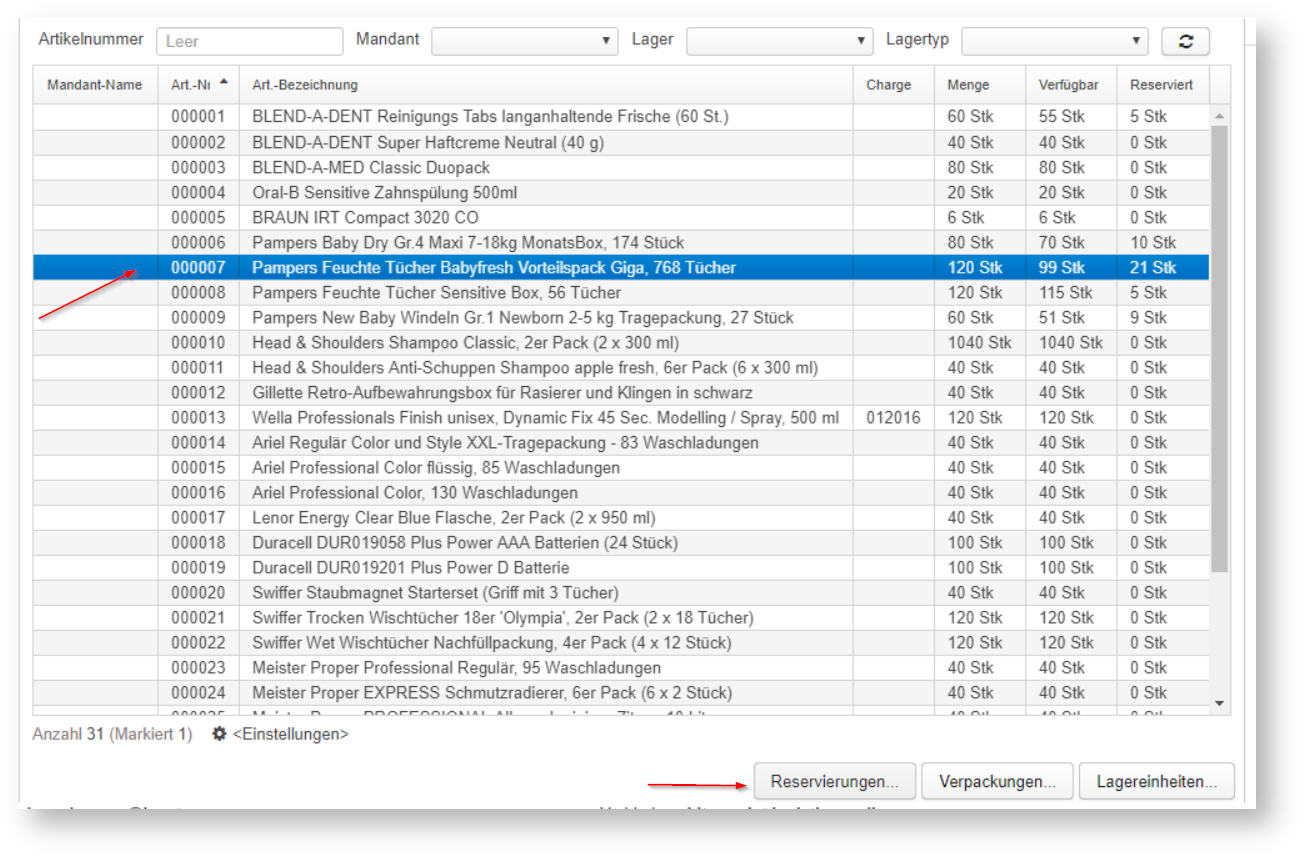1304x857 pixels.
Task: Open the Mandant dropdown
Action: point(526,41)
